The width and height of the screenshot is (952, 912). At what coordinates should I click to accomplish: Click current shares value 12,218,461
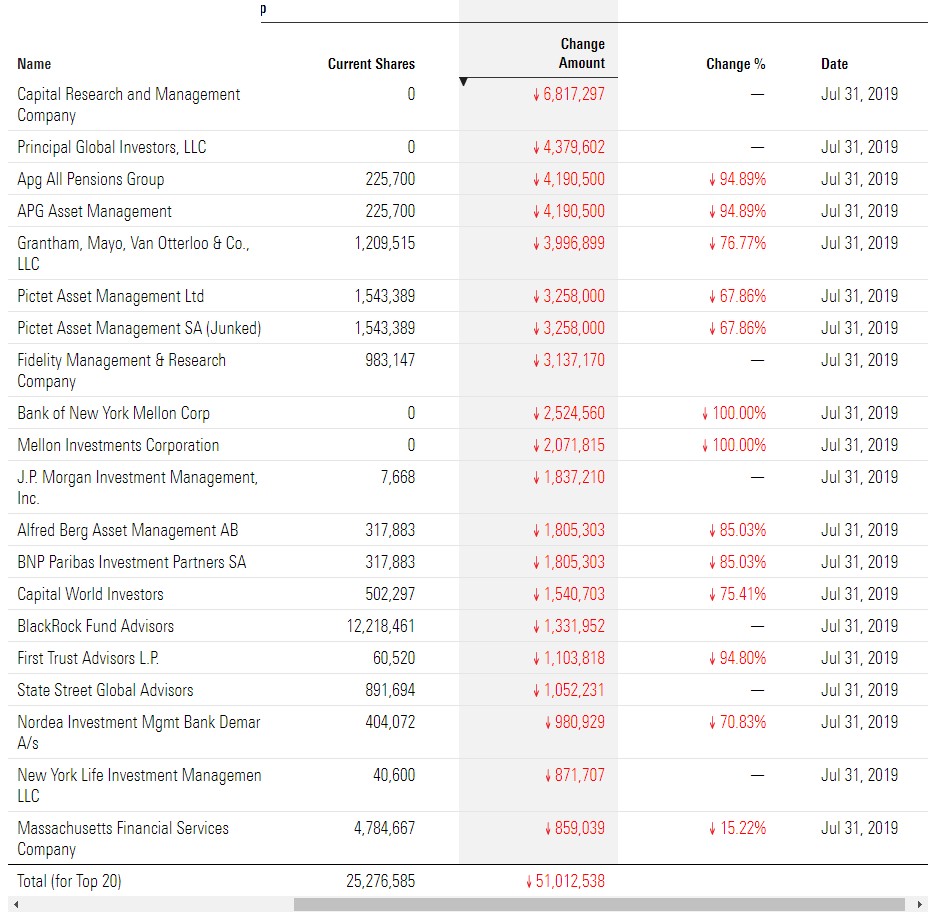pos(381,626)
